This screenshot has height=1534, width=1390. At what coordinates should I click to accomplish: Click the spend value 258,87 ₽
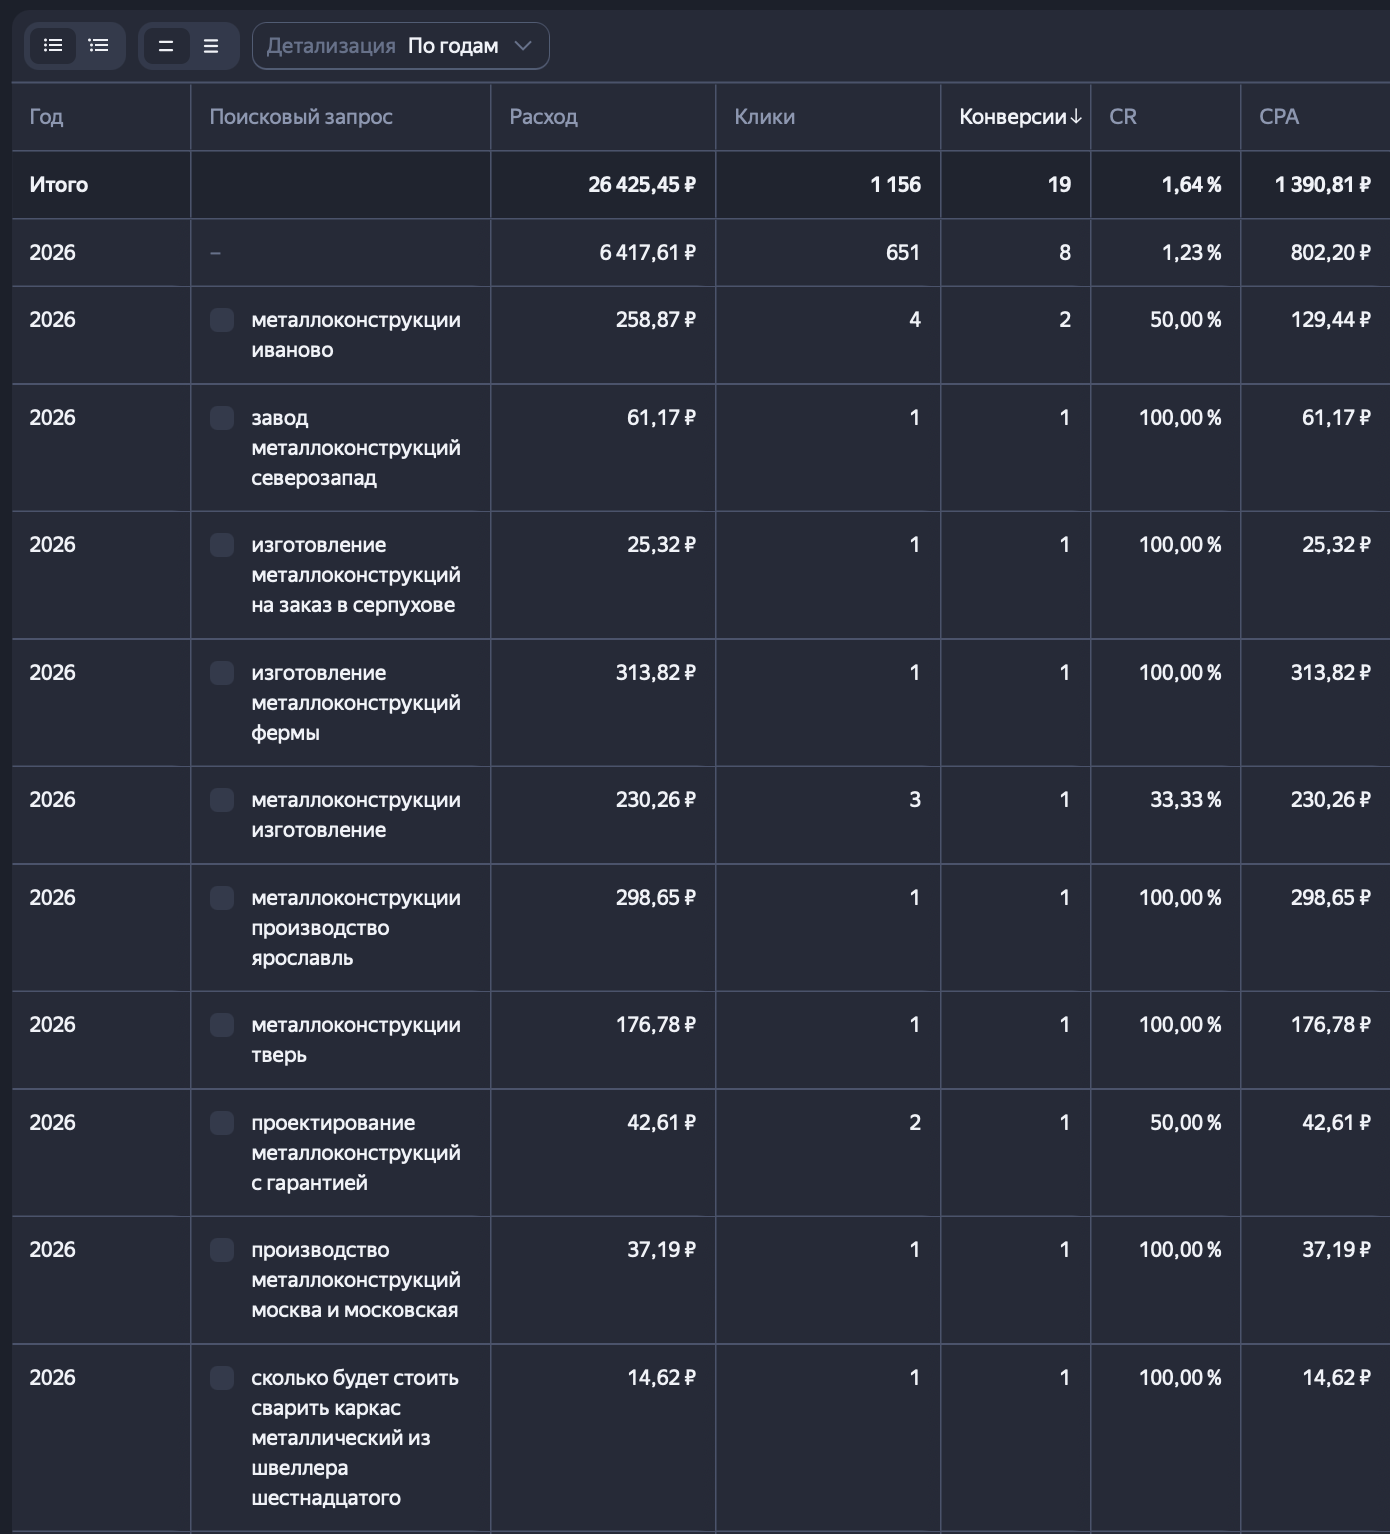click(x=656, y=320)
